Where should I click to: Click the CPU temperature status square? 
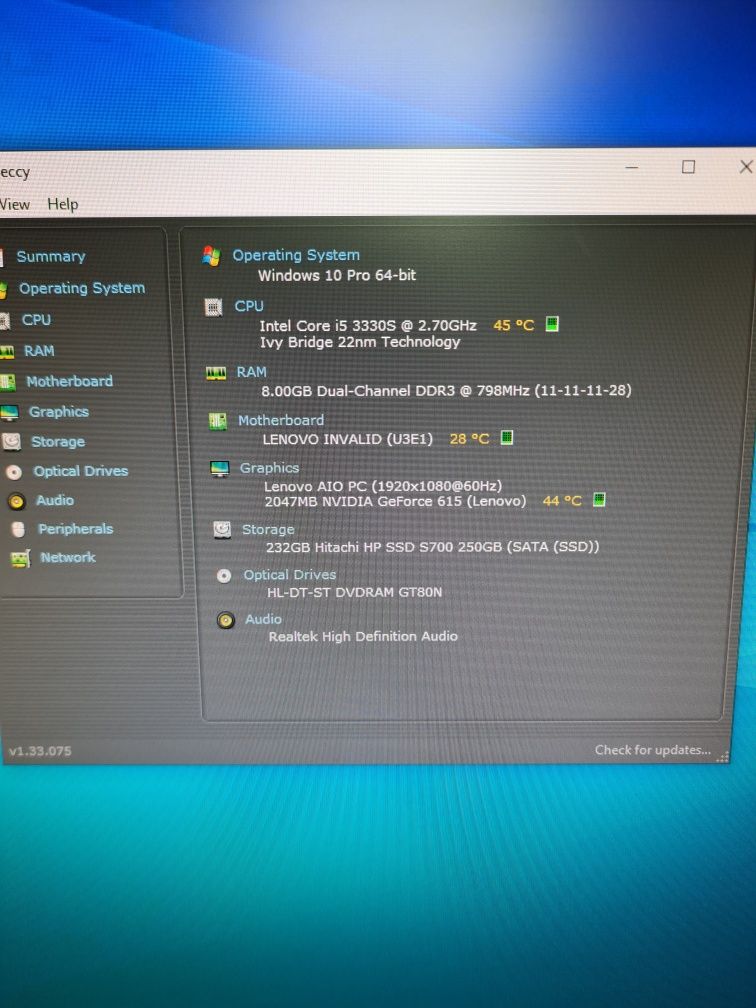(552, 323)
